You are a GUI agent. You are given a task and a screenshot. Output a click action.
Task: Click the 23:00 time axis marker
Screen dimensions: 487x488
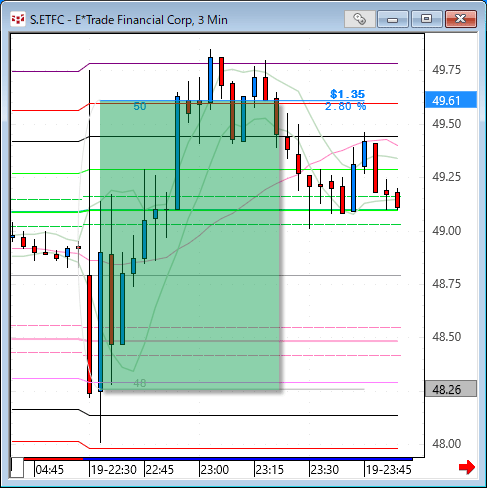(215, 469)
